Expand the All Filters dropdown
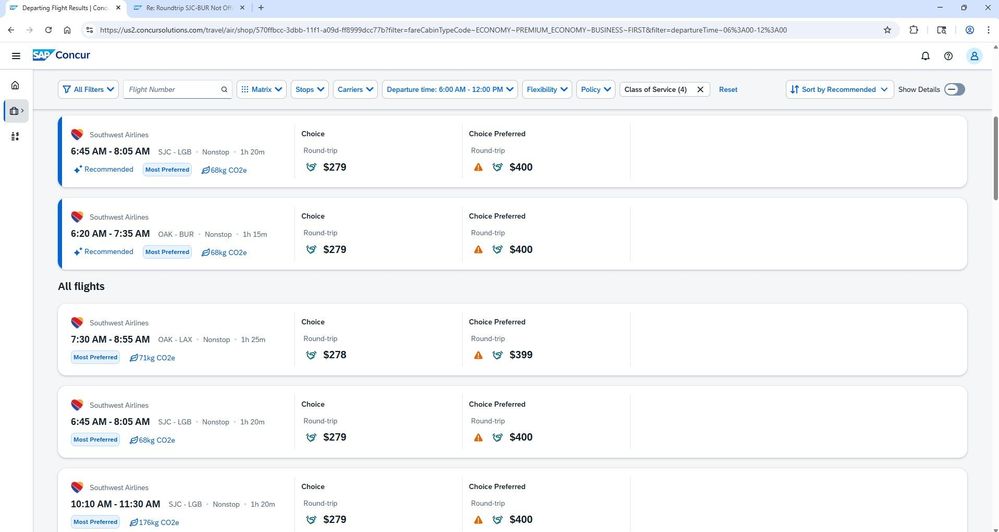The image size is (999, 532). 89,90
